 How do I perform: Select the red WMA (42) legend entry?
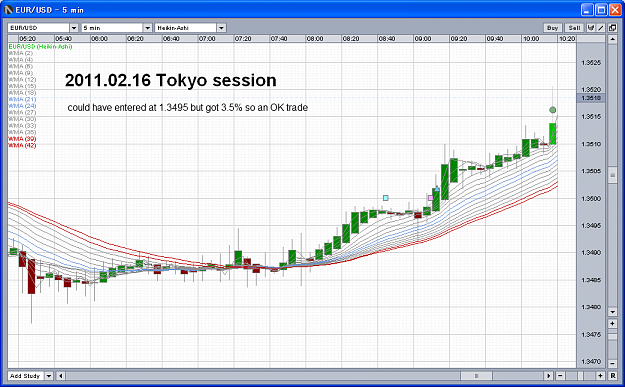tap(22, 145)
